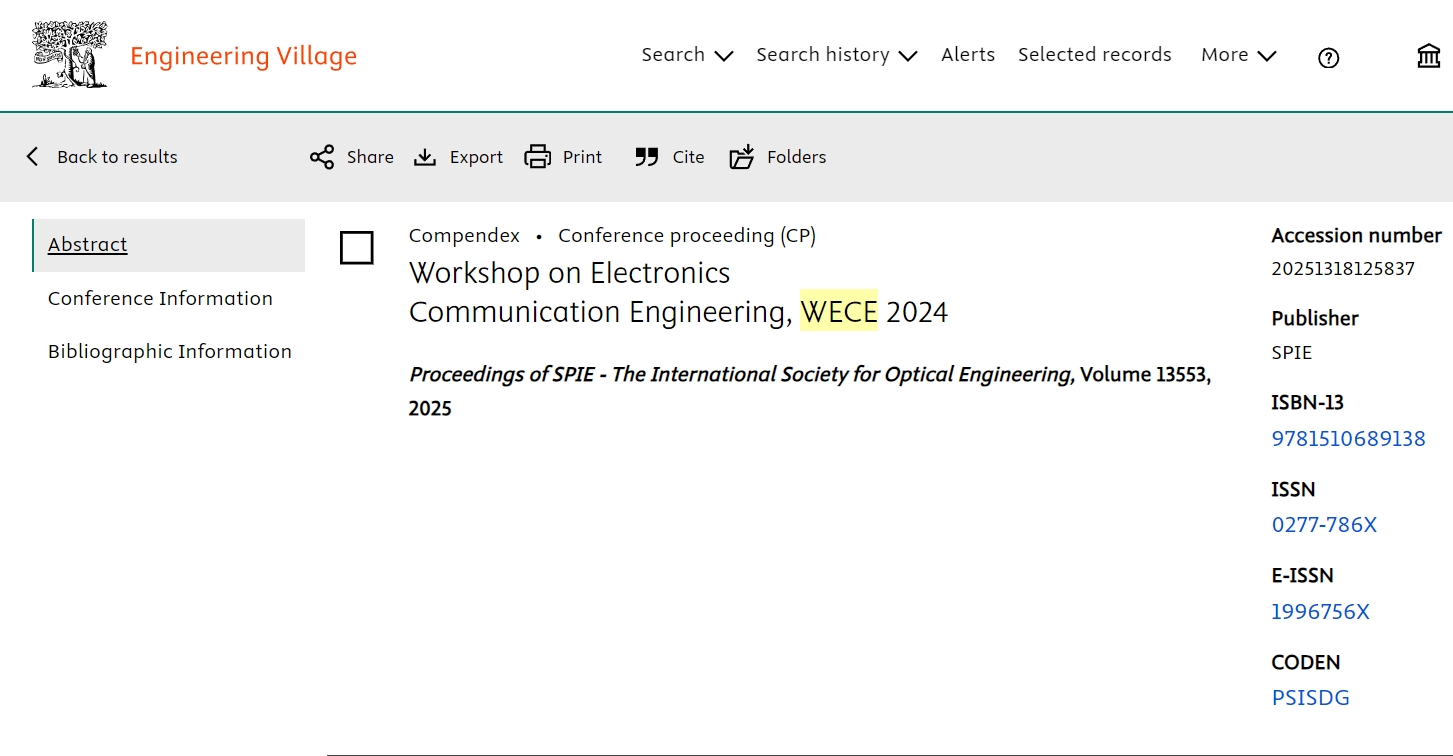The width and height of the screenshot is (1453, 756).
Task: Click the Conference proceeding (CP) label
Action: pos(687,236)
